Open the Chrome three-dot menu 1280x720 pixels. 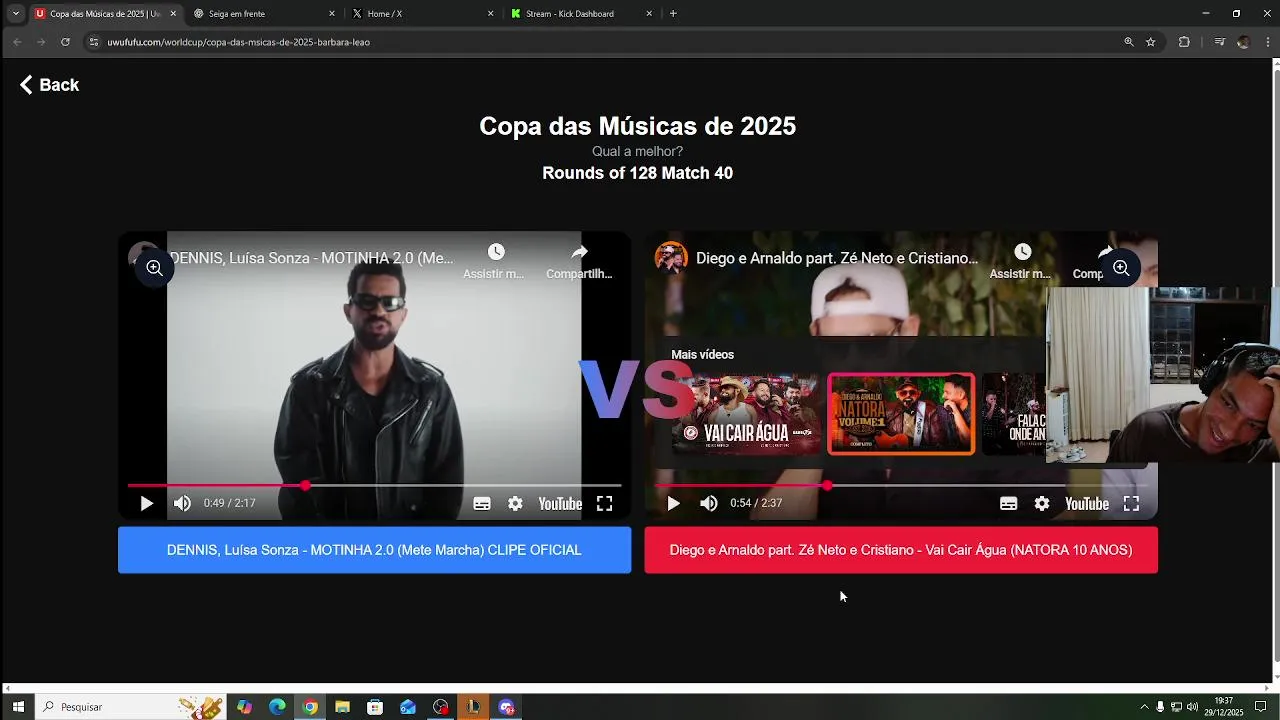[x=1268, y=42]
